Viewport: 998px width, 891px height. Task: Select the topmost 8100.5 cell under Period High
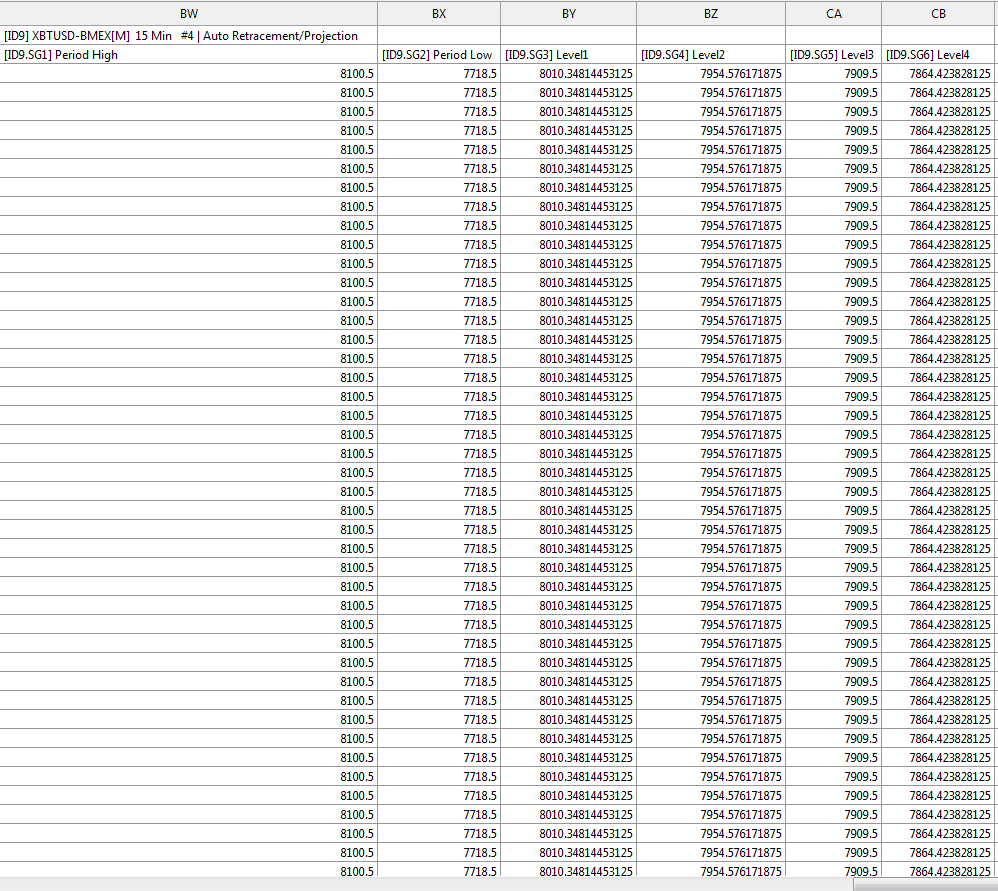pos(188,74)
